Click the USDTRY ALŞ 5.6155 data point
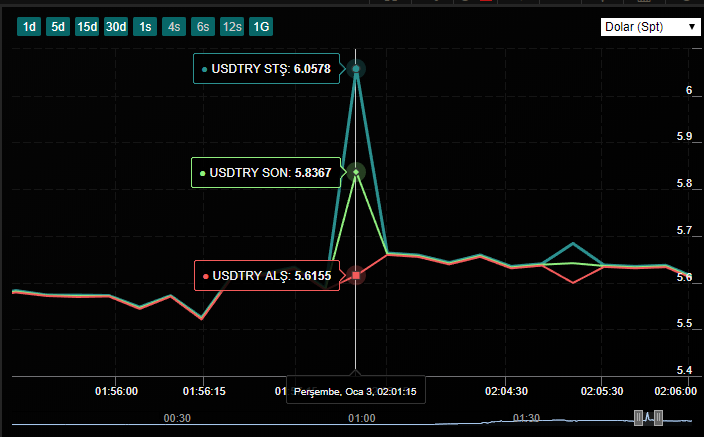The height and width of the screenshot is (437, 704). [x=356, y=275]
